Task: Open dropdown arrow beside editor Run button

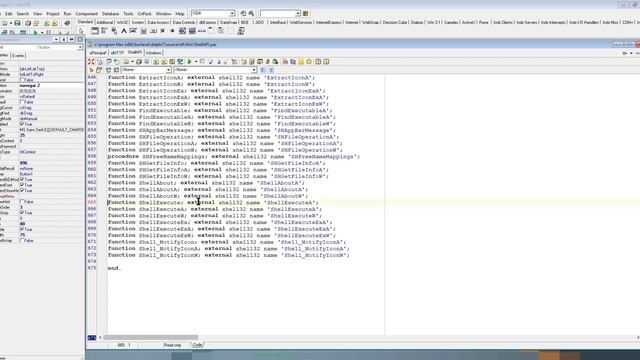Action: click(196, 62)
